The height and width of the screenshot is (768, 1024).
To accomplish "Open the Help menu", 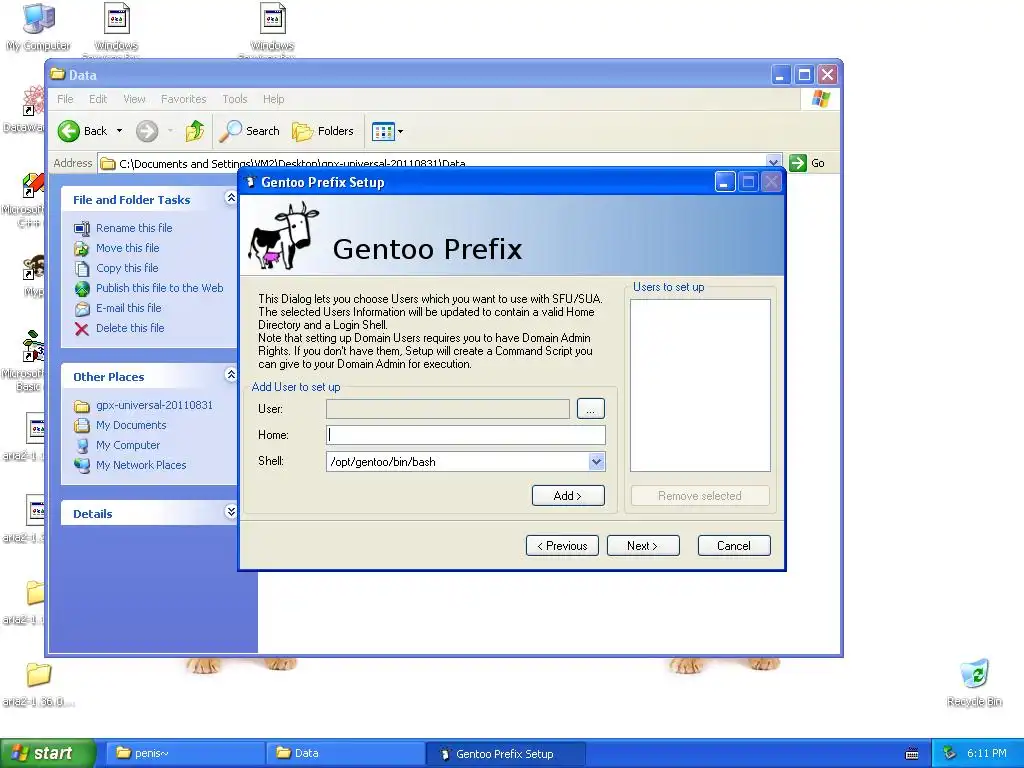I will (274, 99).
